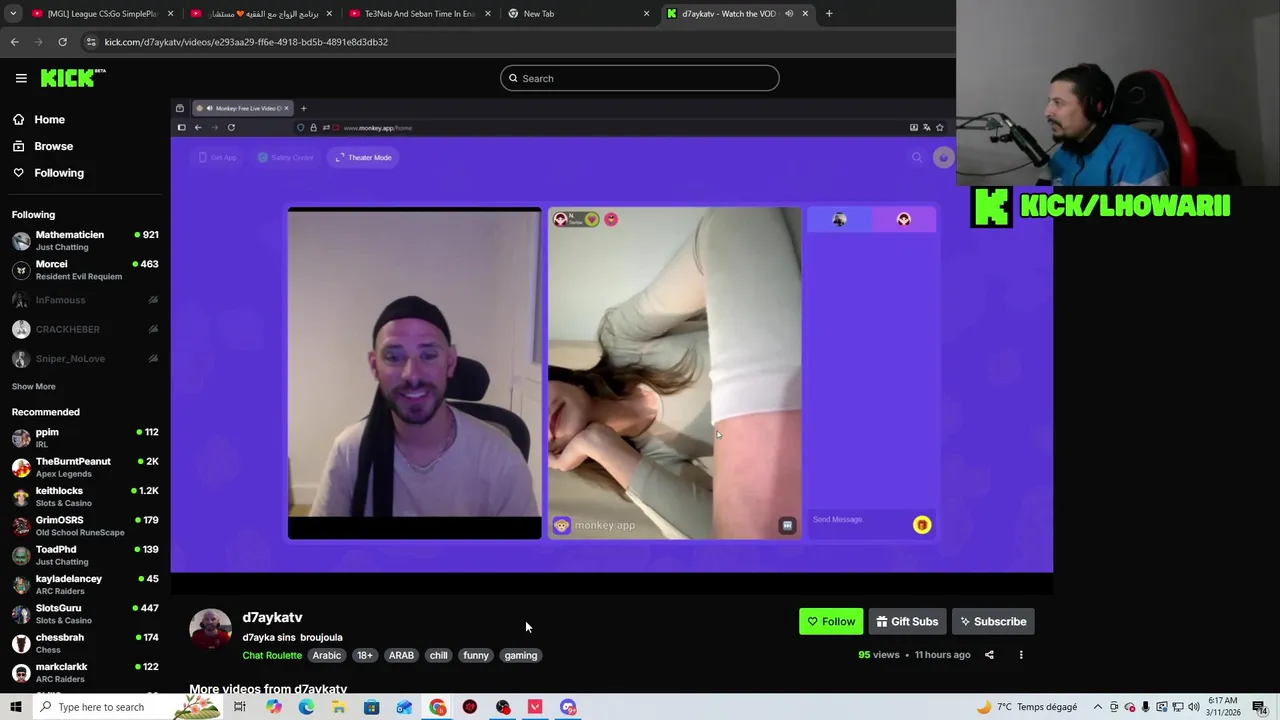Open the d7aykatv channel name link
The image size is (1280, 720).
pyautogui.click(x=272, y=618)
